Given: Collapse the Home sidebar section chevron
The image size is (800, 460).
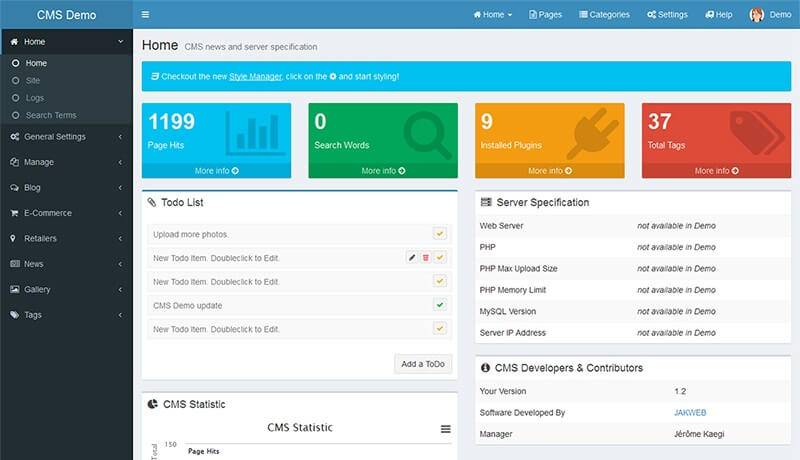Looking at the screenshot, I should (121, 42).
